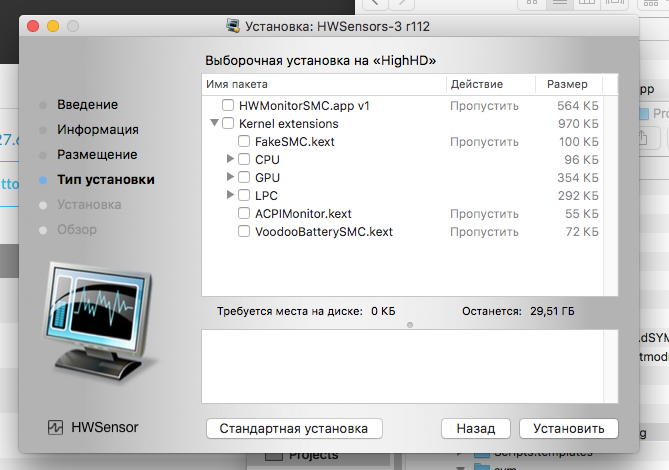The image size is (669, 470).
Task: Select the CPU package checkbox
Action: [x=244, y=159]
